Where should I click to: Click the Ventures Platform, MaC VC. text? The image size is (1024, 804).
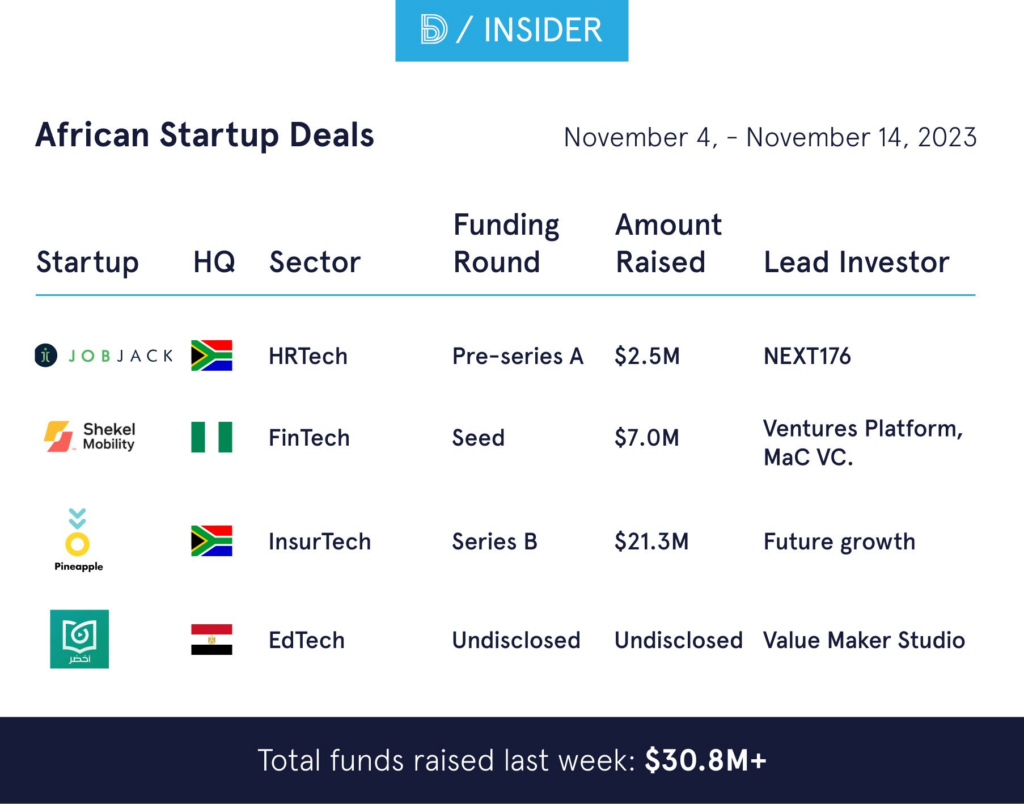click(862, 444)
